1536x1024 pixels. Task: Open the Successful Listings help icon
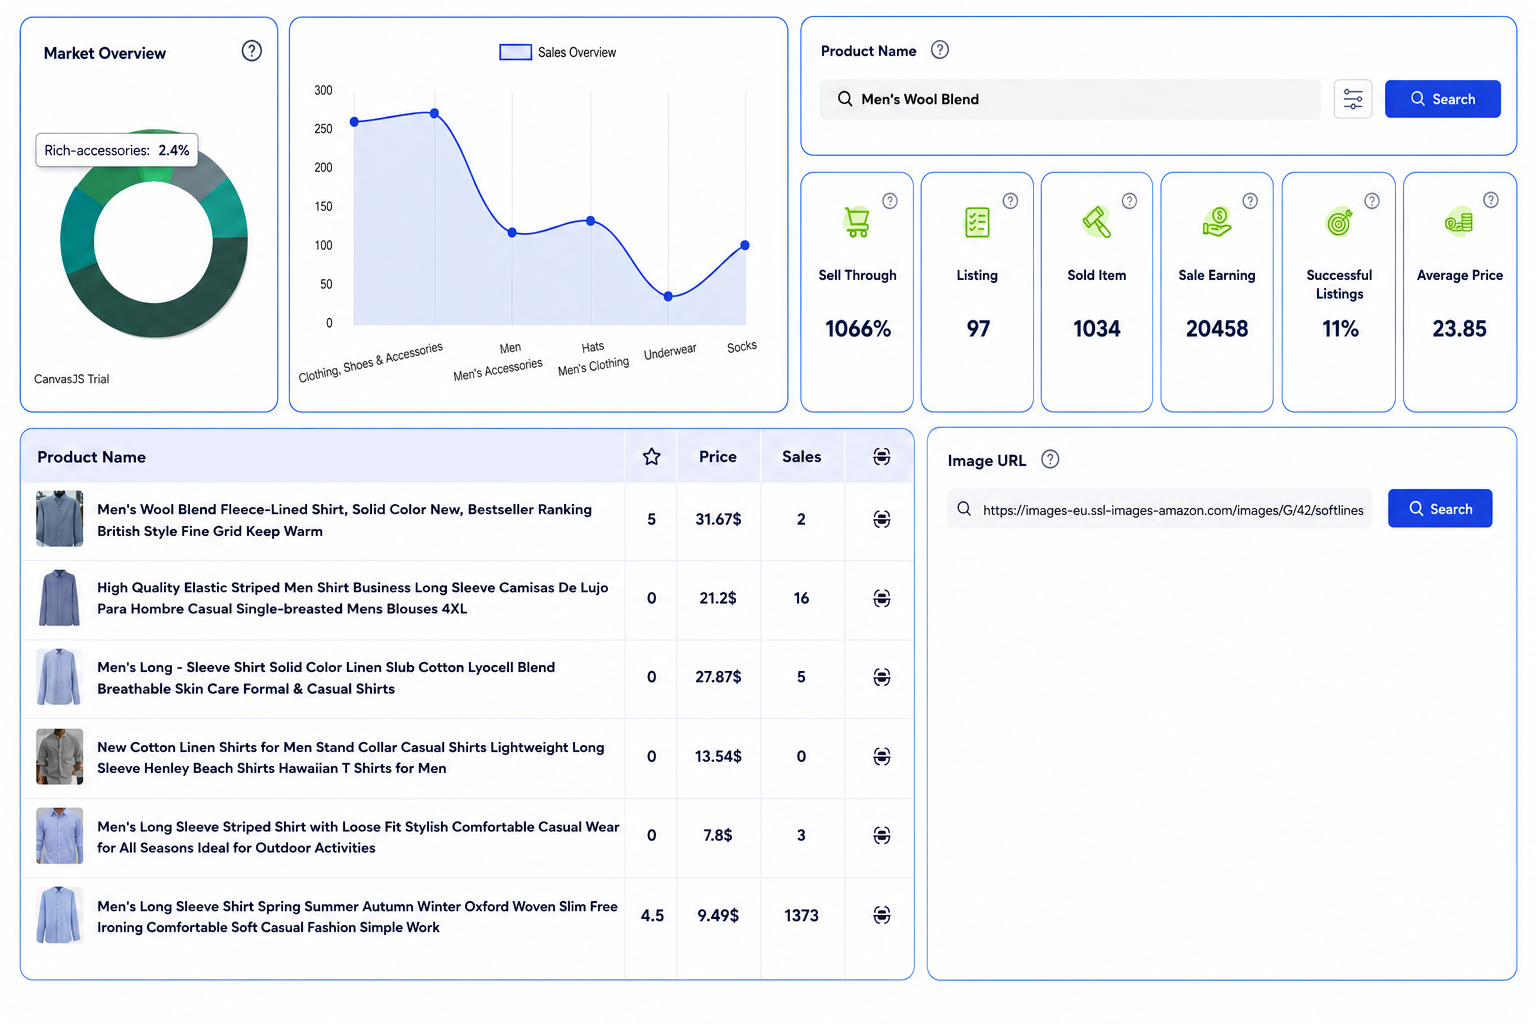(x=1372, y=201)
